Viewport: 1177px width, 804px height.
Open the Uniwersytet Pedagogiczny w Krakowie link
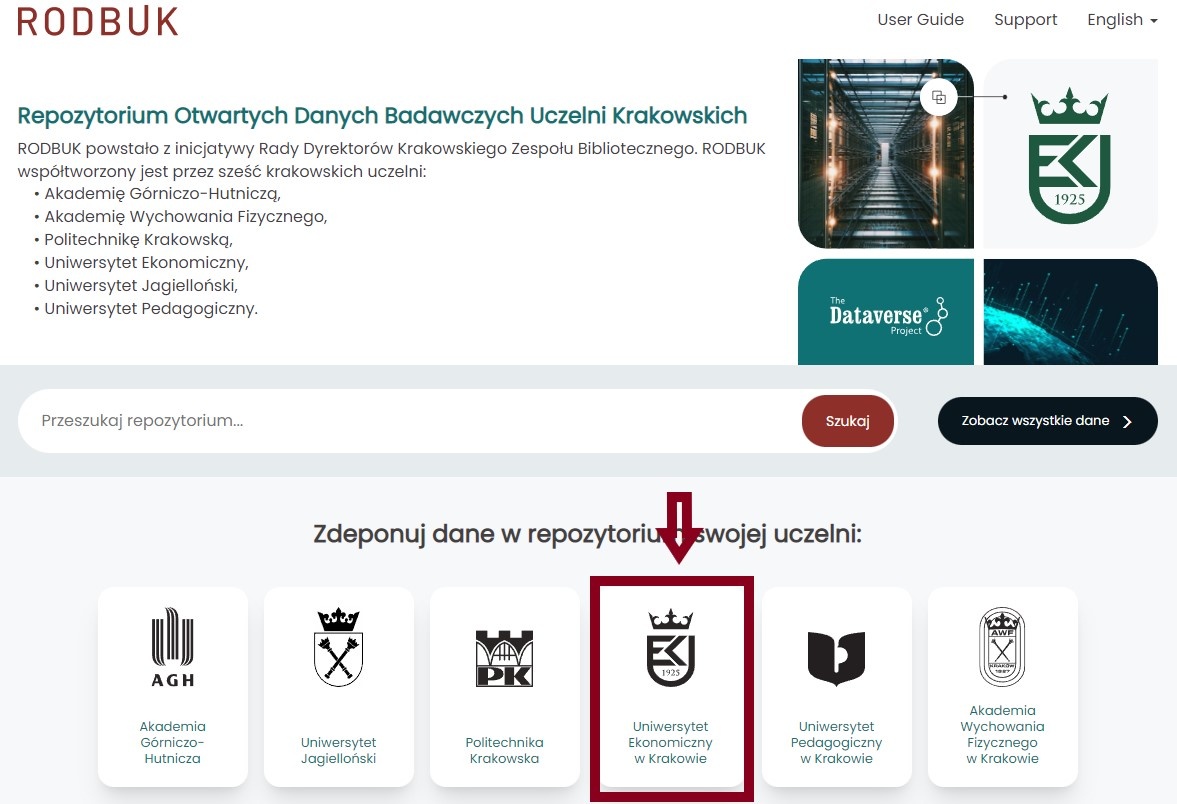(836, 742)
